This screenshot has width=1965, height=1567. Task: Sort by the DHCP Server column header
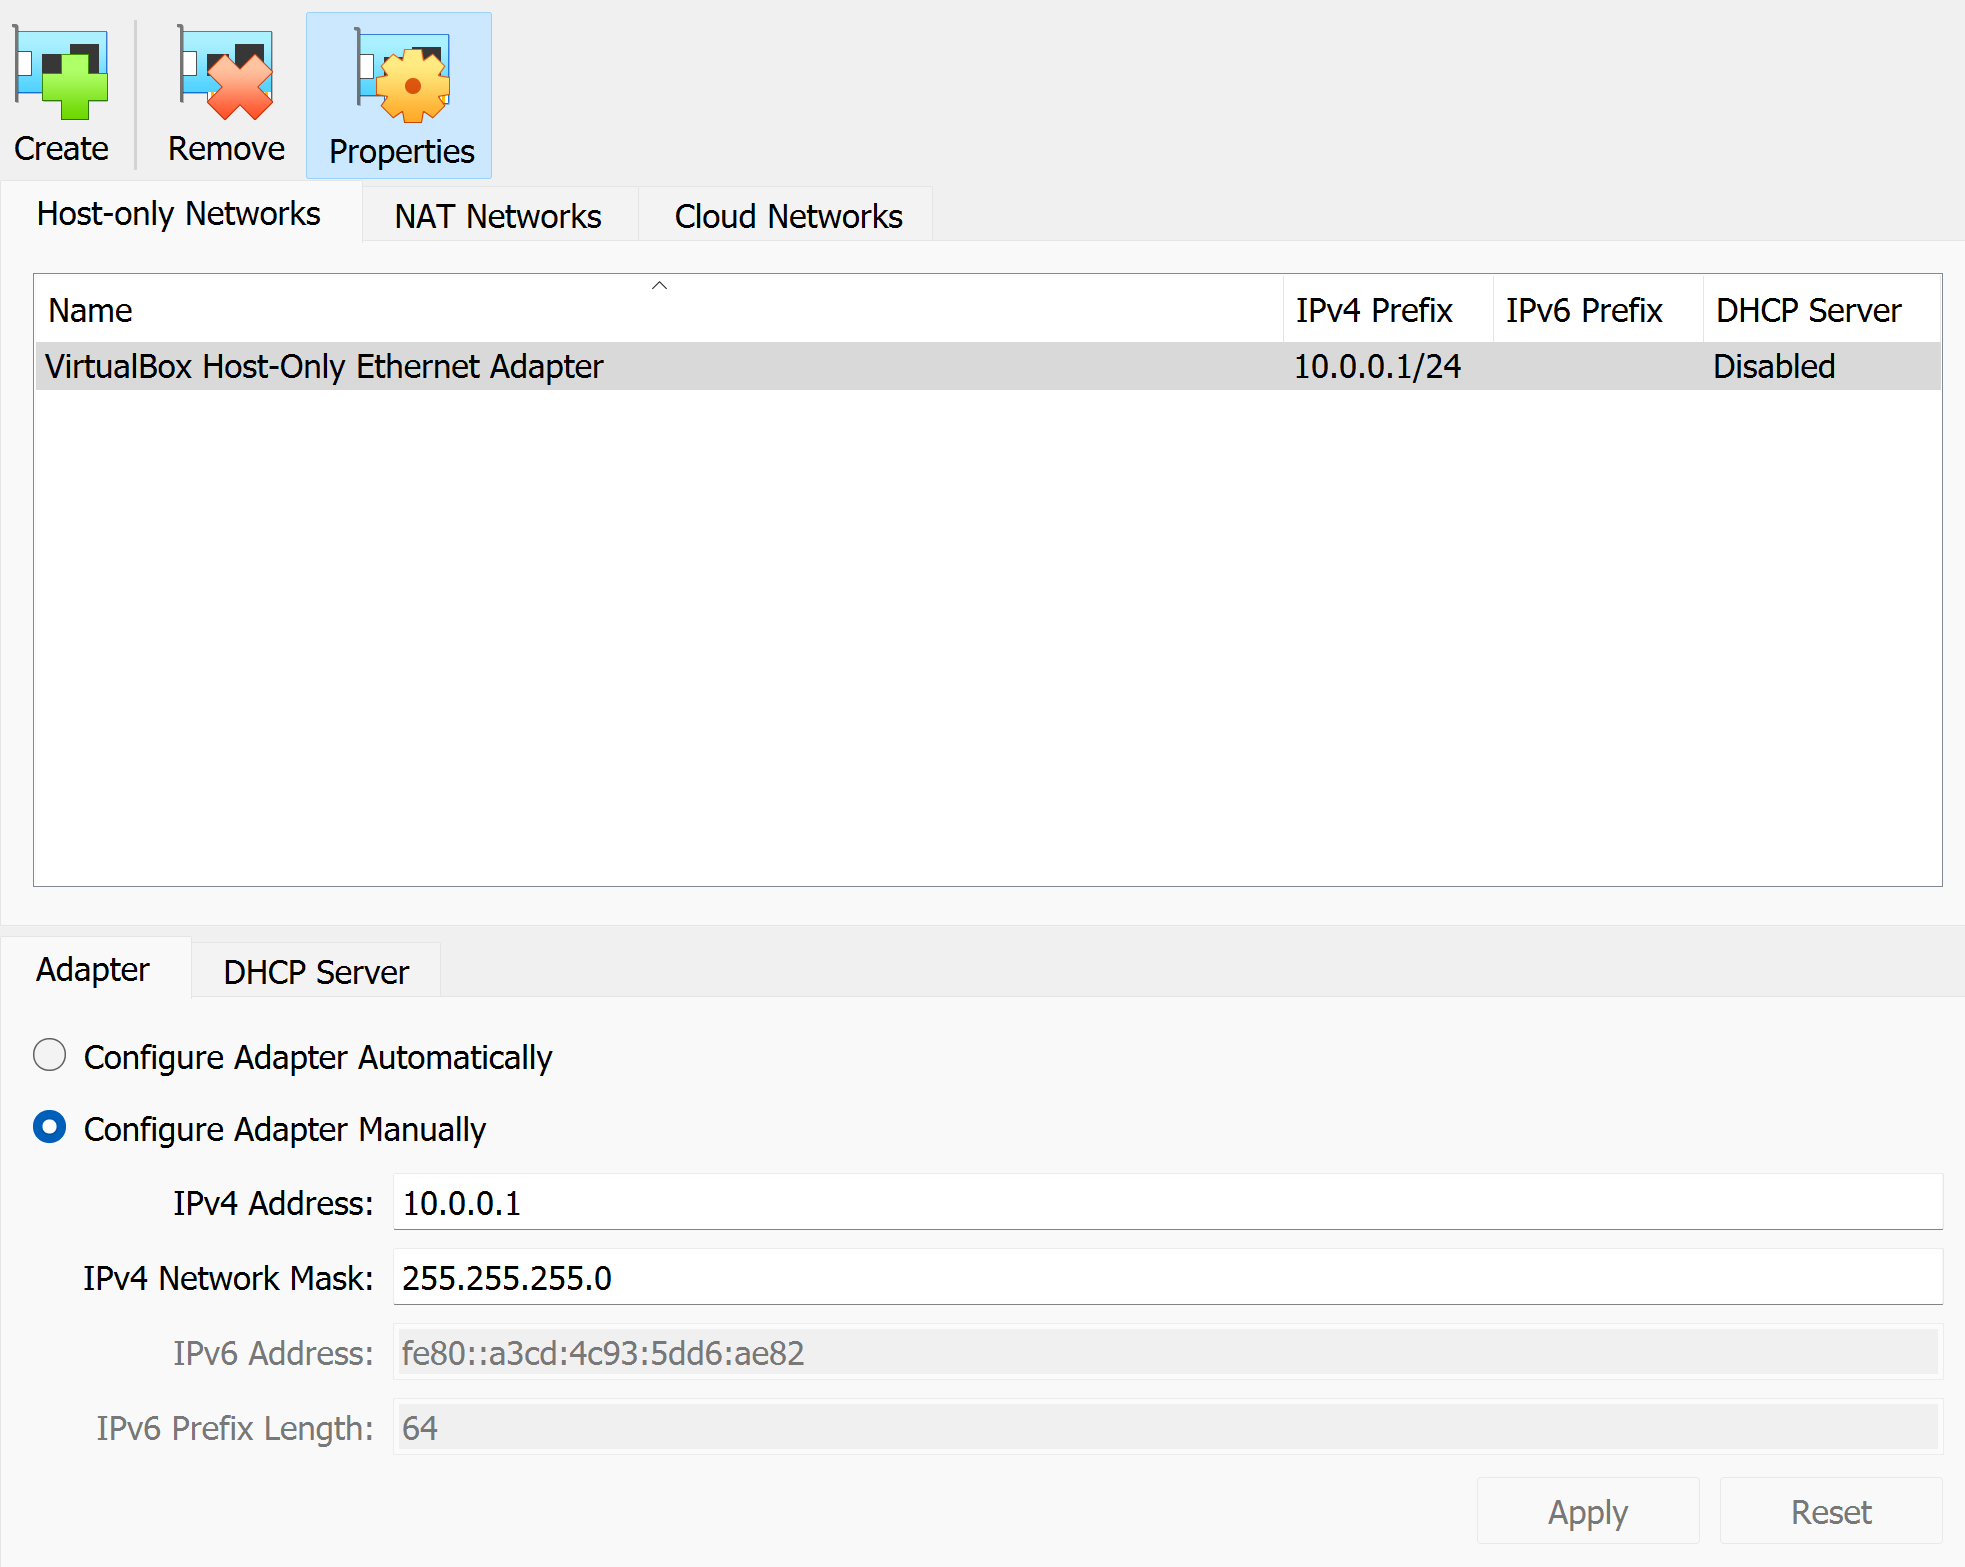click(x=1808, y=311)
